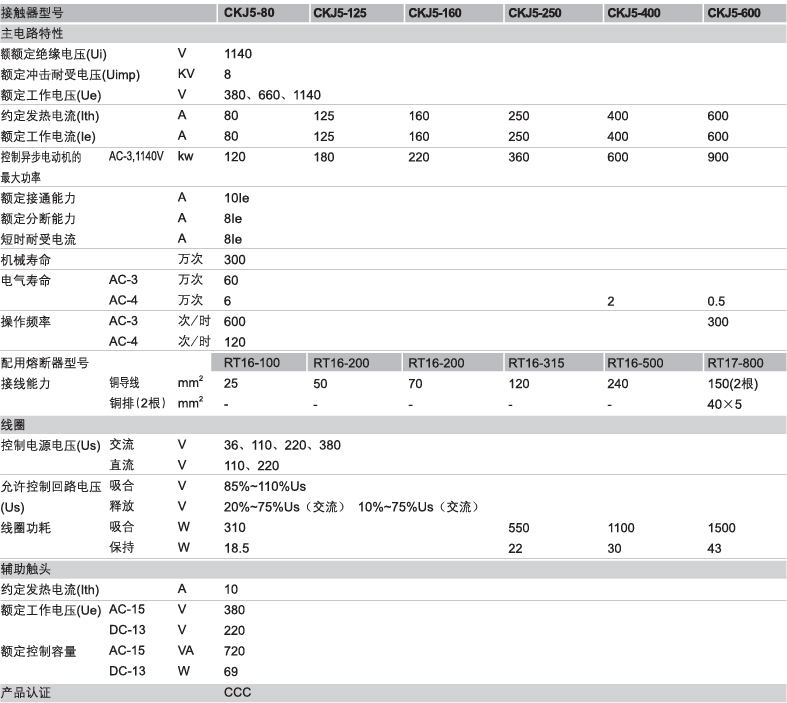The height and width of the screenshot is (703, 787).
Task: Select the 产品认证 row label
Action: [x=25, y=692]
